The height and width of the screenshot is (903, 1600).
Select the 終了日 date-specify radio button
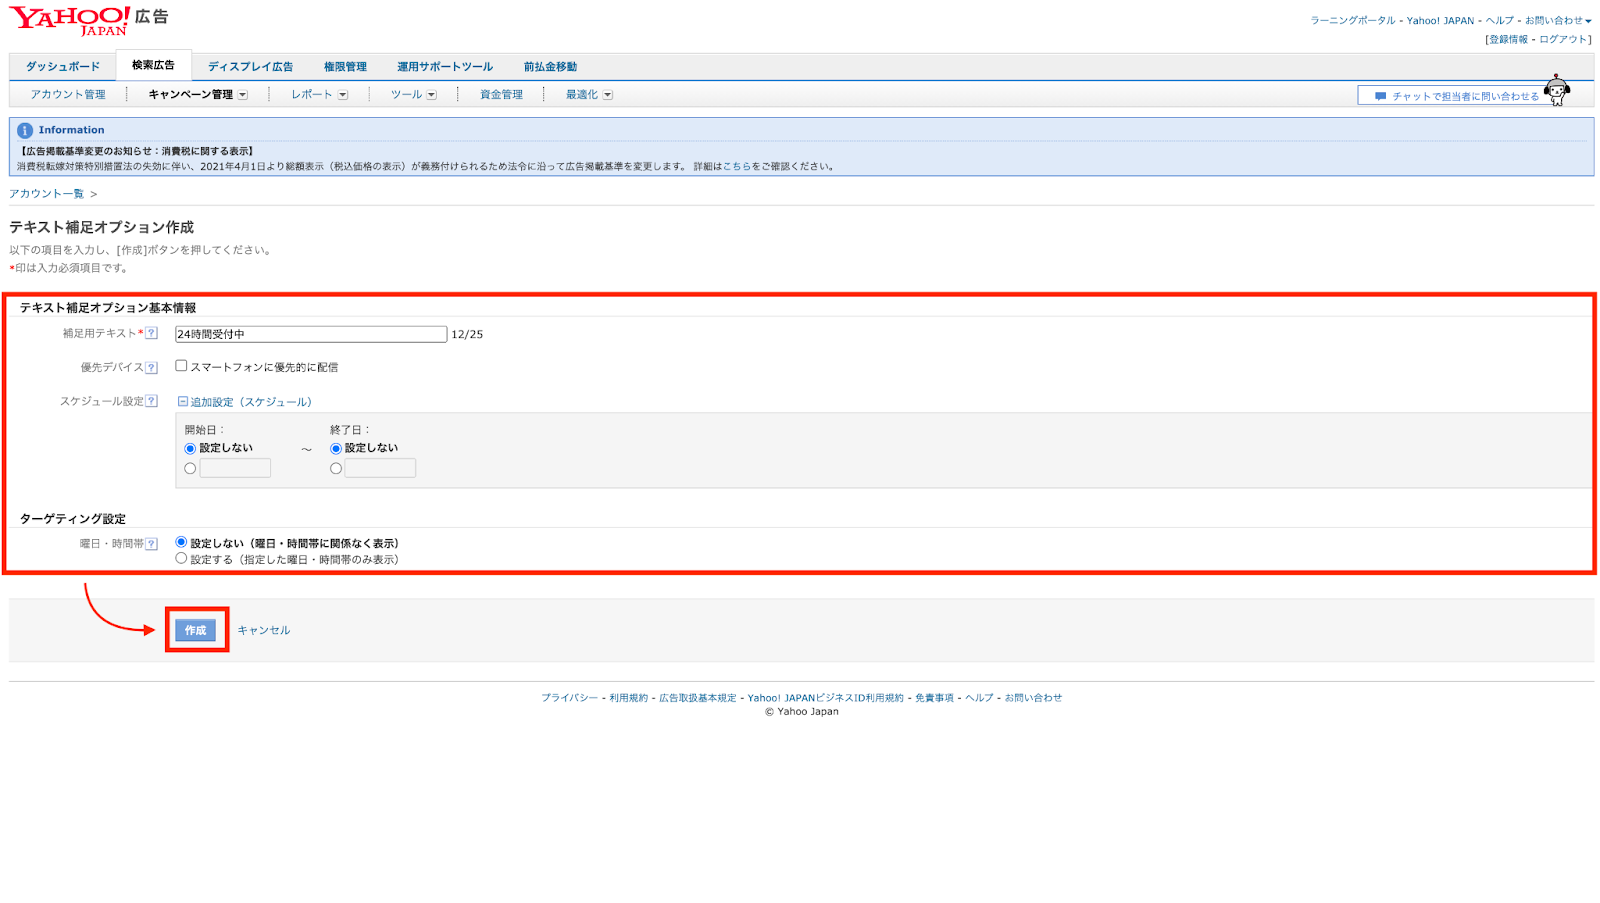[x=336, y=469]
